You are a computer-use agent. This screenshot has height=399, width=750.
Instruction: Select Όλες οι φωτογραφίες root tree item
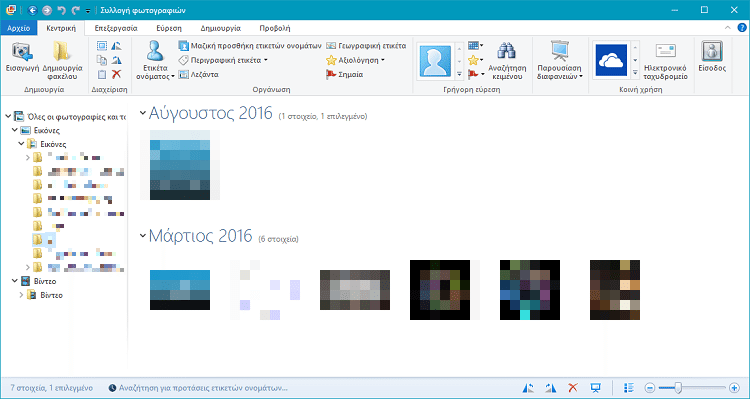(x=70, y=116)
